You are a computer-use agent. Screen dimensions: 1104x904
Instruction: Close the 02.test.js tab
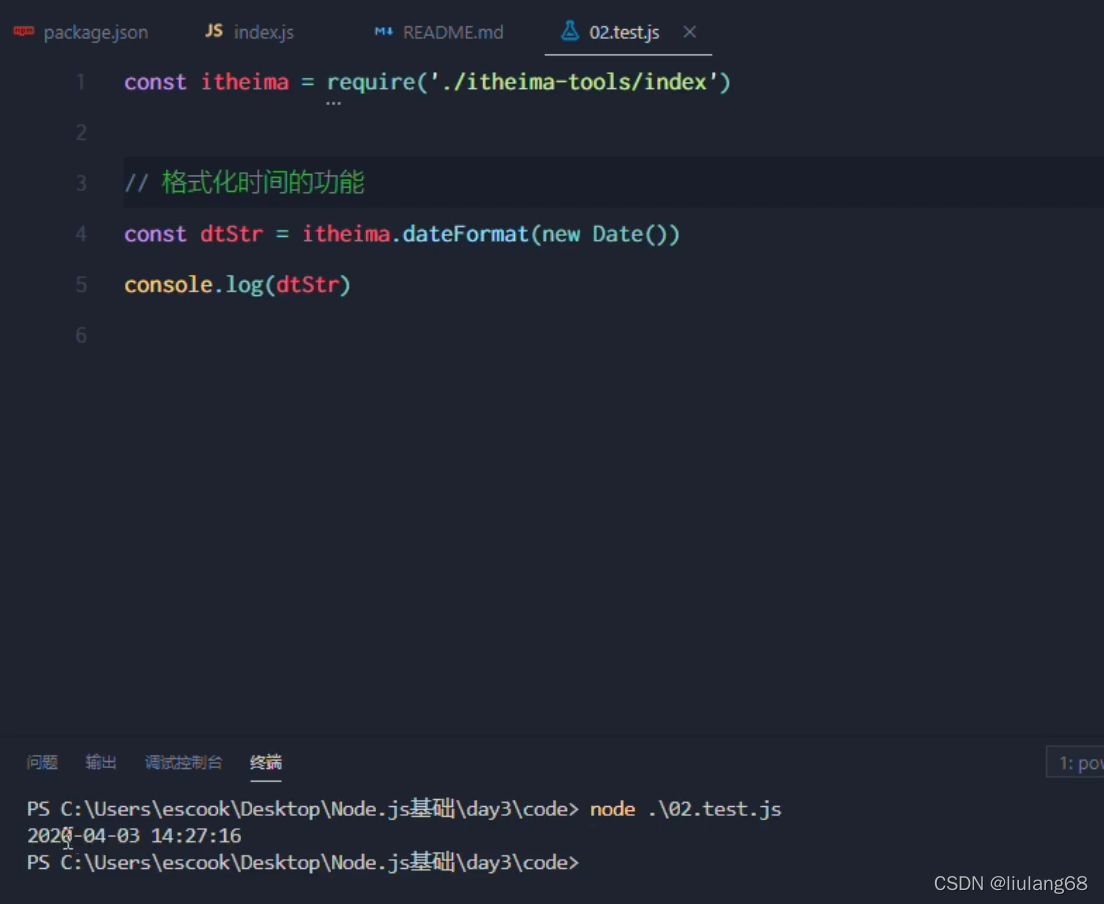click(690, 32)
